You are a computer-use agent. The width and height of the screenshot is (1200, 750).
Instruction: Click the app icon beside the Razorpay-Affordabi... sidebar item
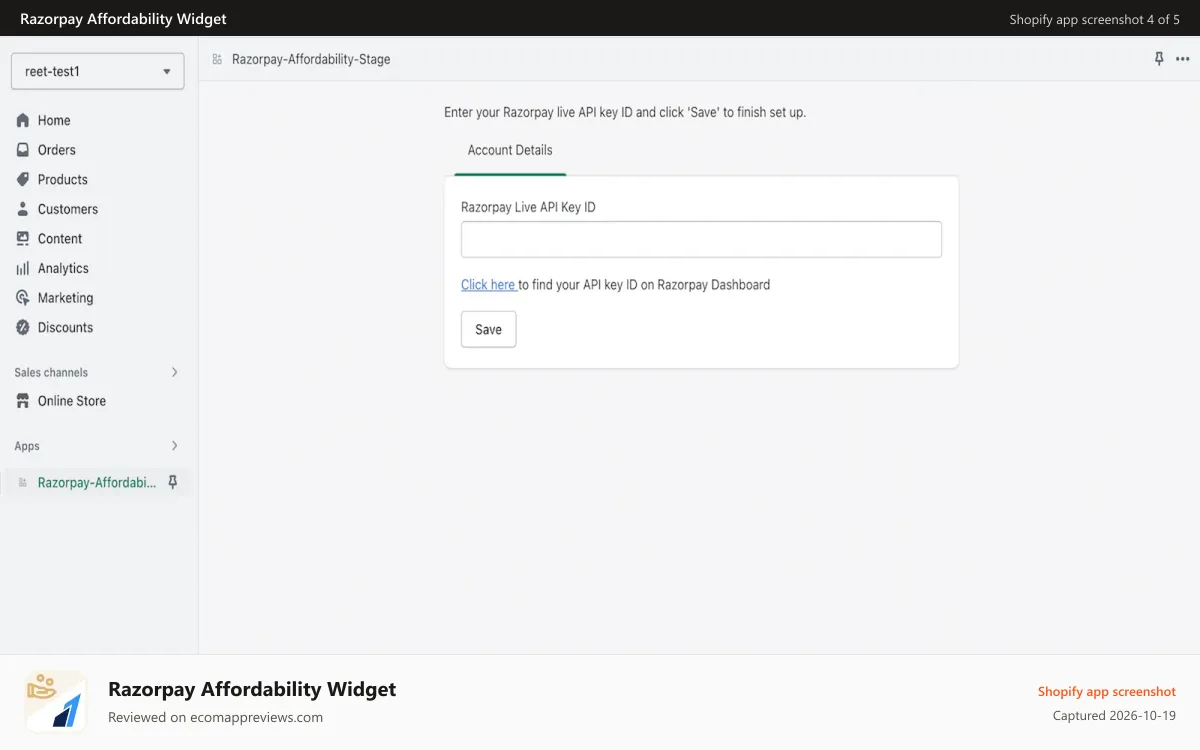23,483
